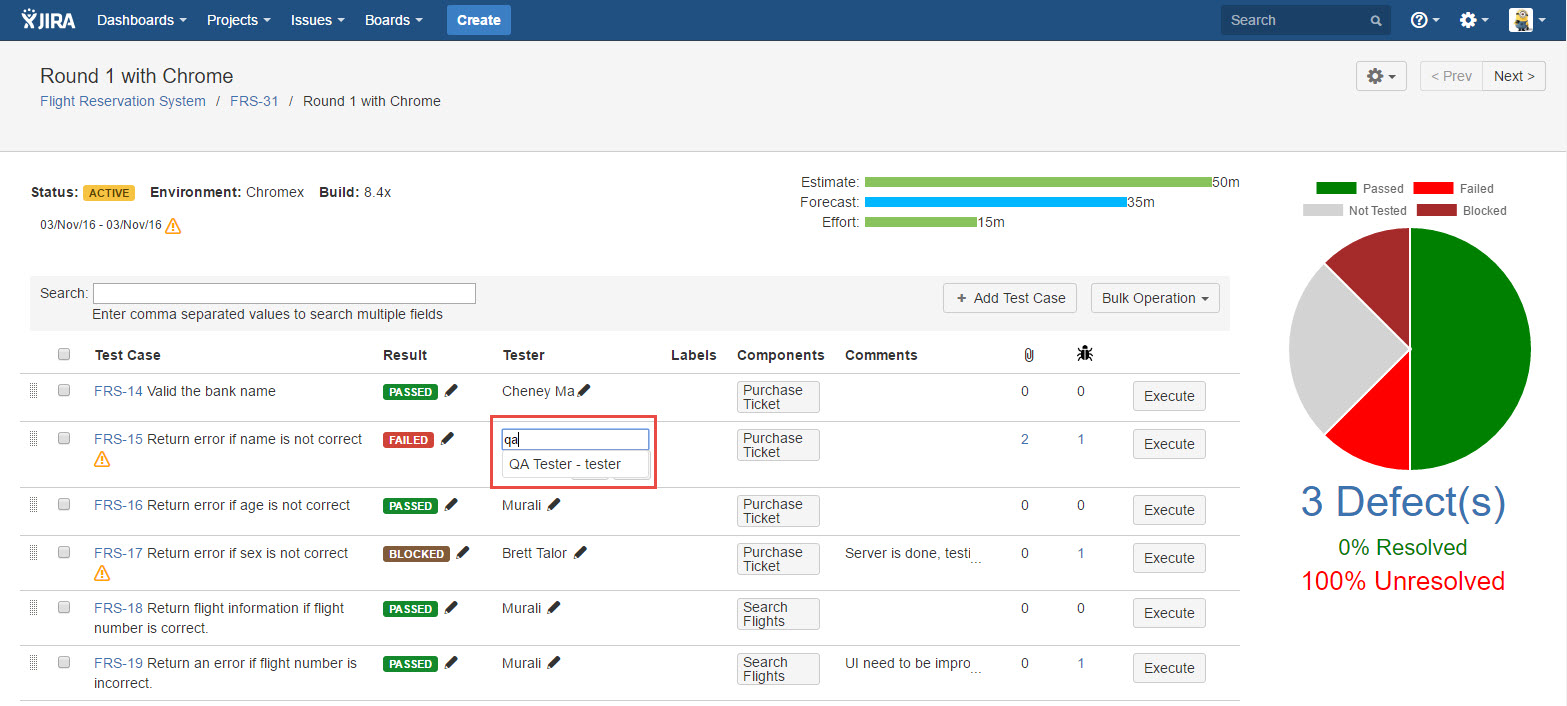Click the Prev button

point(1451,76)
